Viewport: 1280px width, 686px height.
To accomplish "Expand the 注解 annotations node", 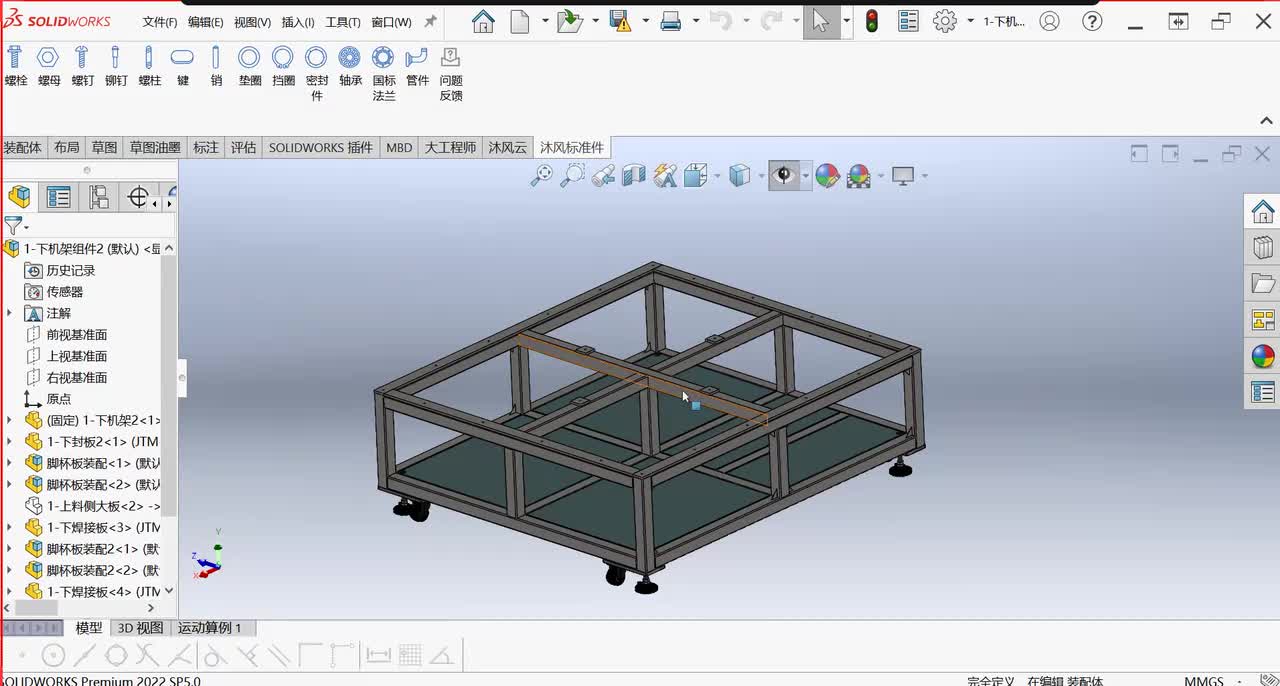I will tap(9, 313).
